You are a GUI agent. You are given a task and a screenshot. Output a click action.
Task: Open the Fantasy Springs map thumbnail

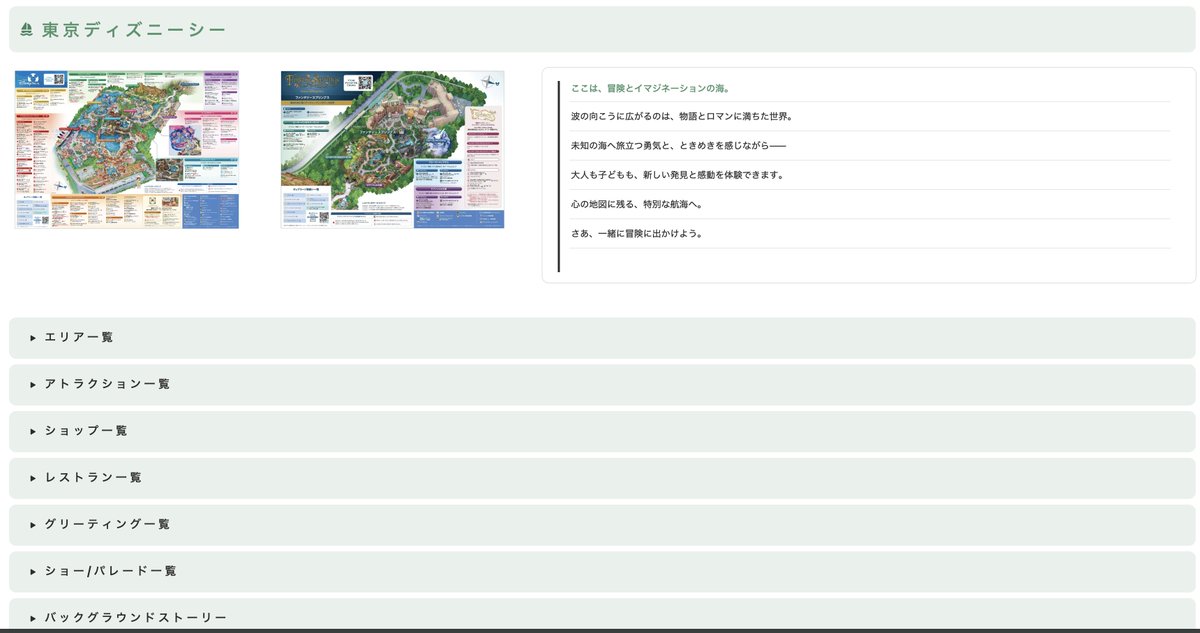[392, 150]
